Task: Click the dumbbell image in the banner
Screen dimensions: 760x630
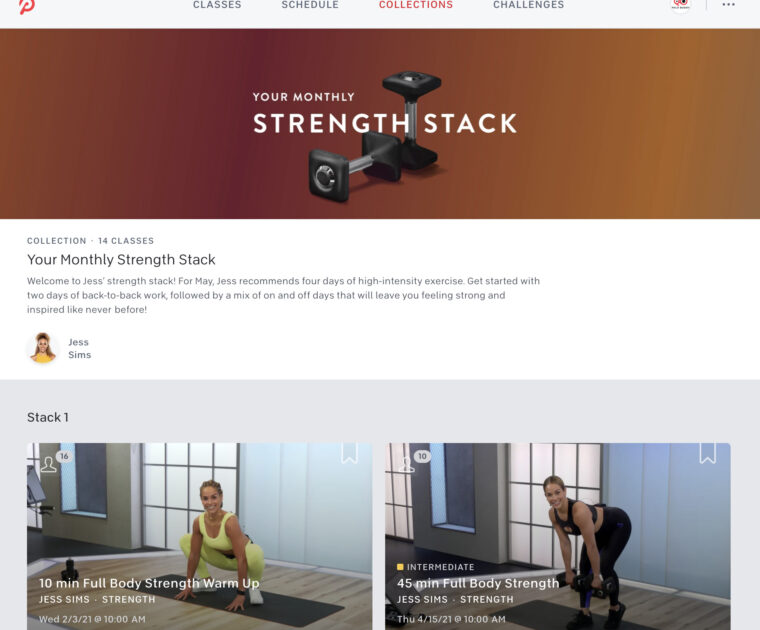Action: tap(376, 138)
